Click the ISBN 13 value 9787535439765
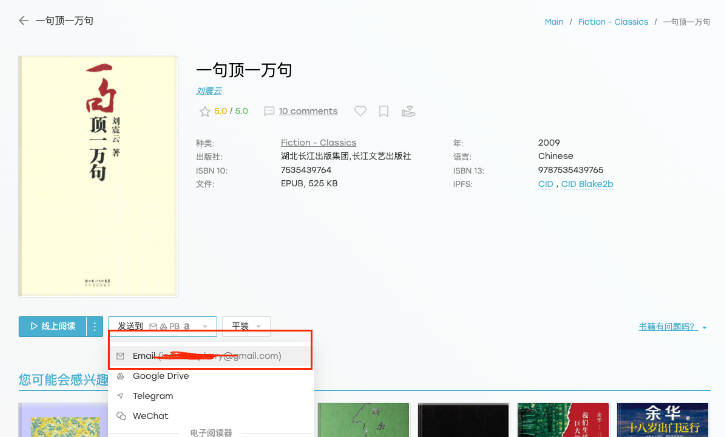The image size is (725, 437). 570,170
